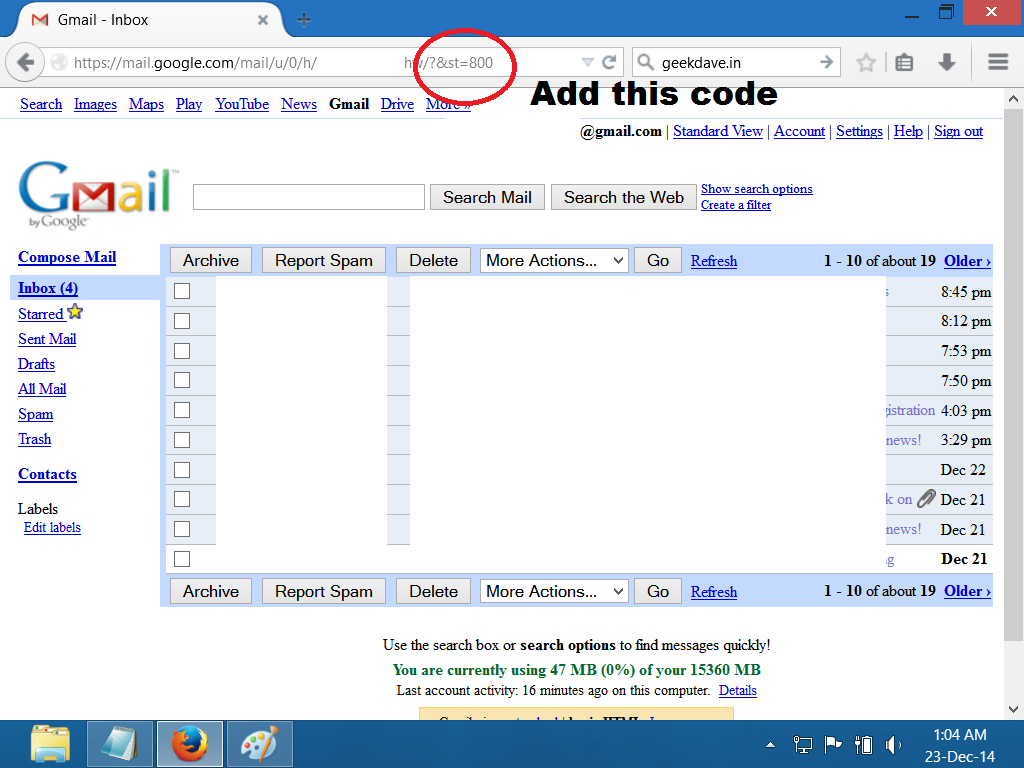1024x768 pixels.
Task: Check the message received at 8:12 pm
Action: point(182,321)
